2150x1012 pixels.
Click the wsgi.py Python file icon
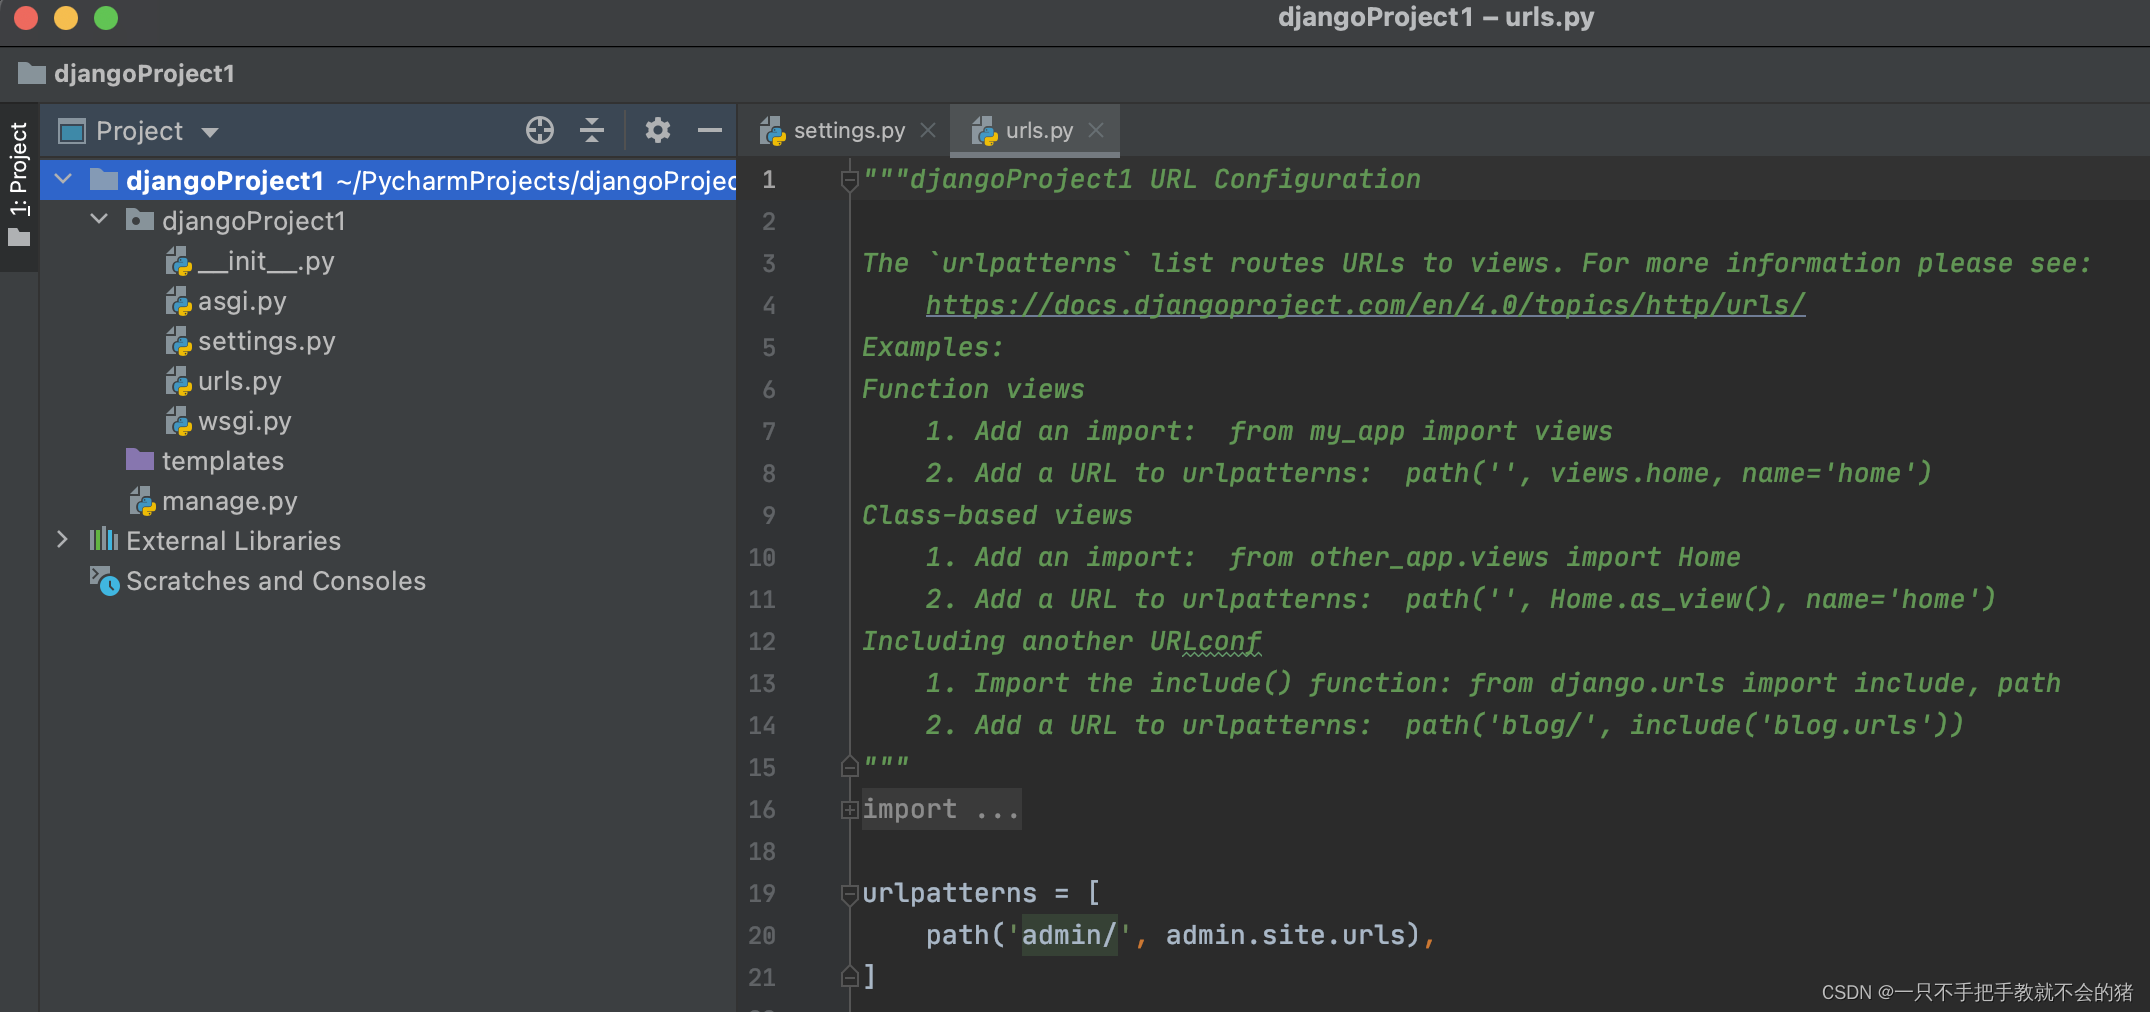point(178,421)
